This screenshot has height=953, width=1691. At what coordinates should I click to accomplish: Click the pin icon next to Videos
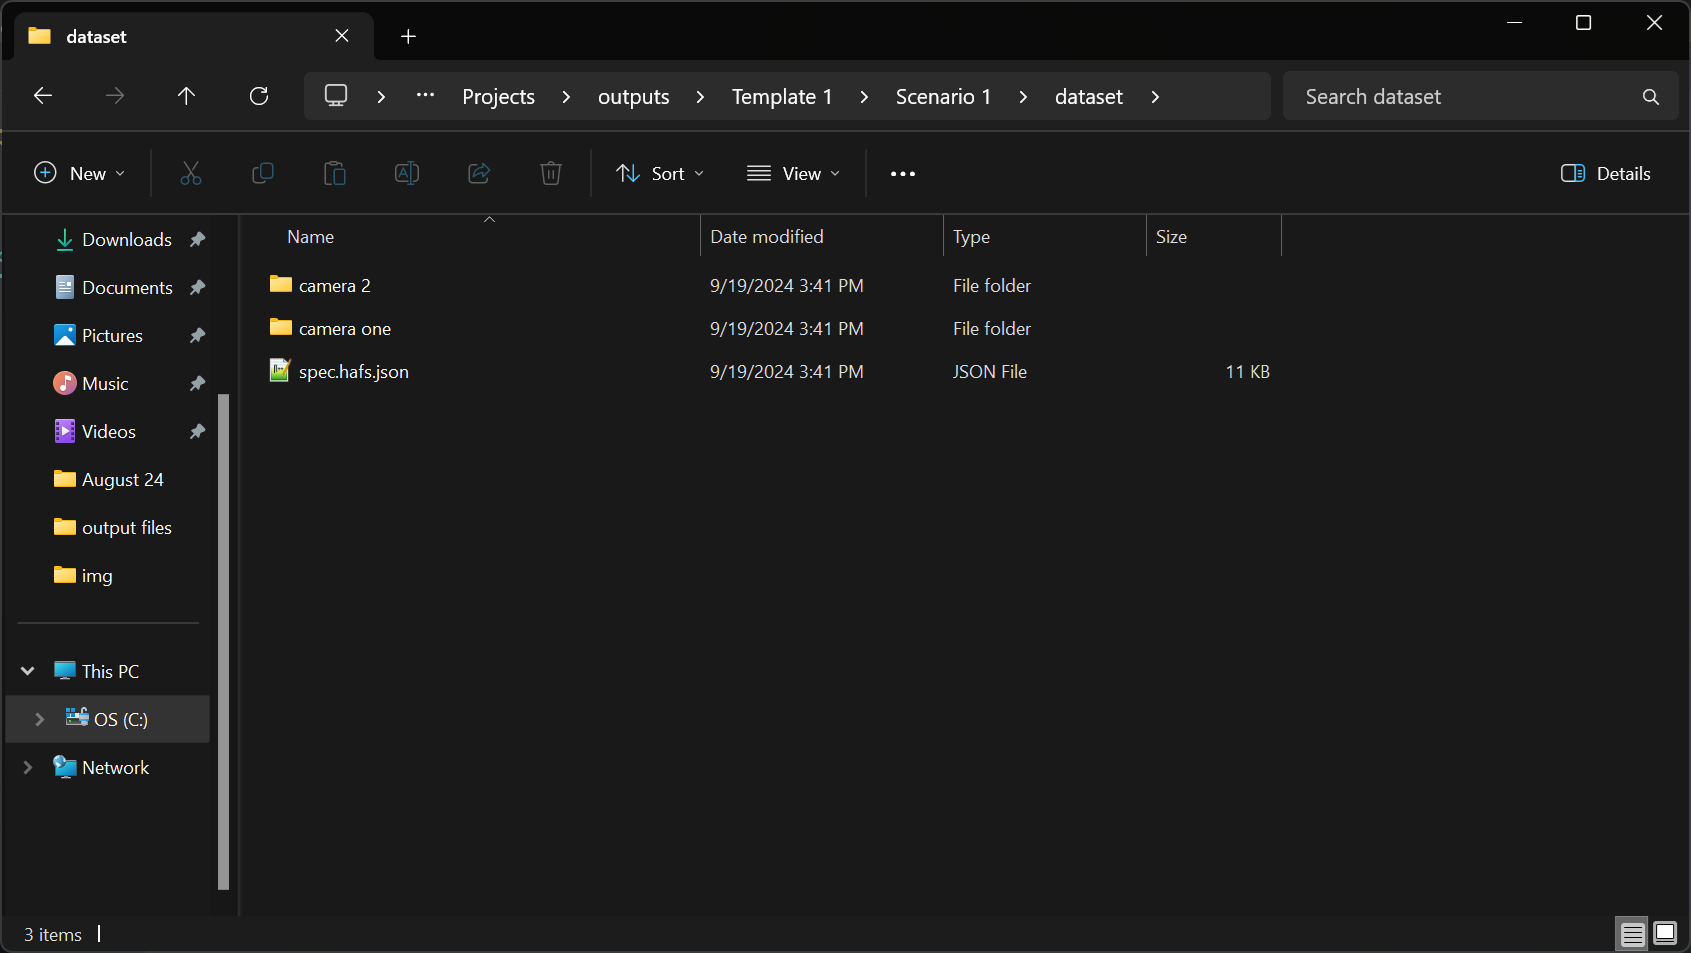[x=197, y=431]
